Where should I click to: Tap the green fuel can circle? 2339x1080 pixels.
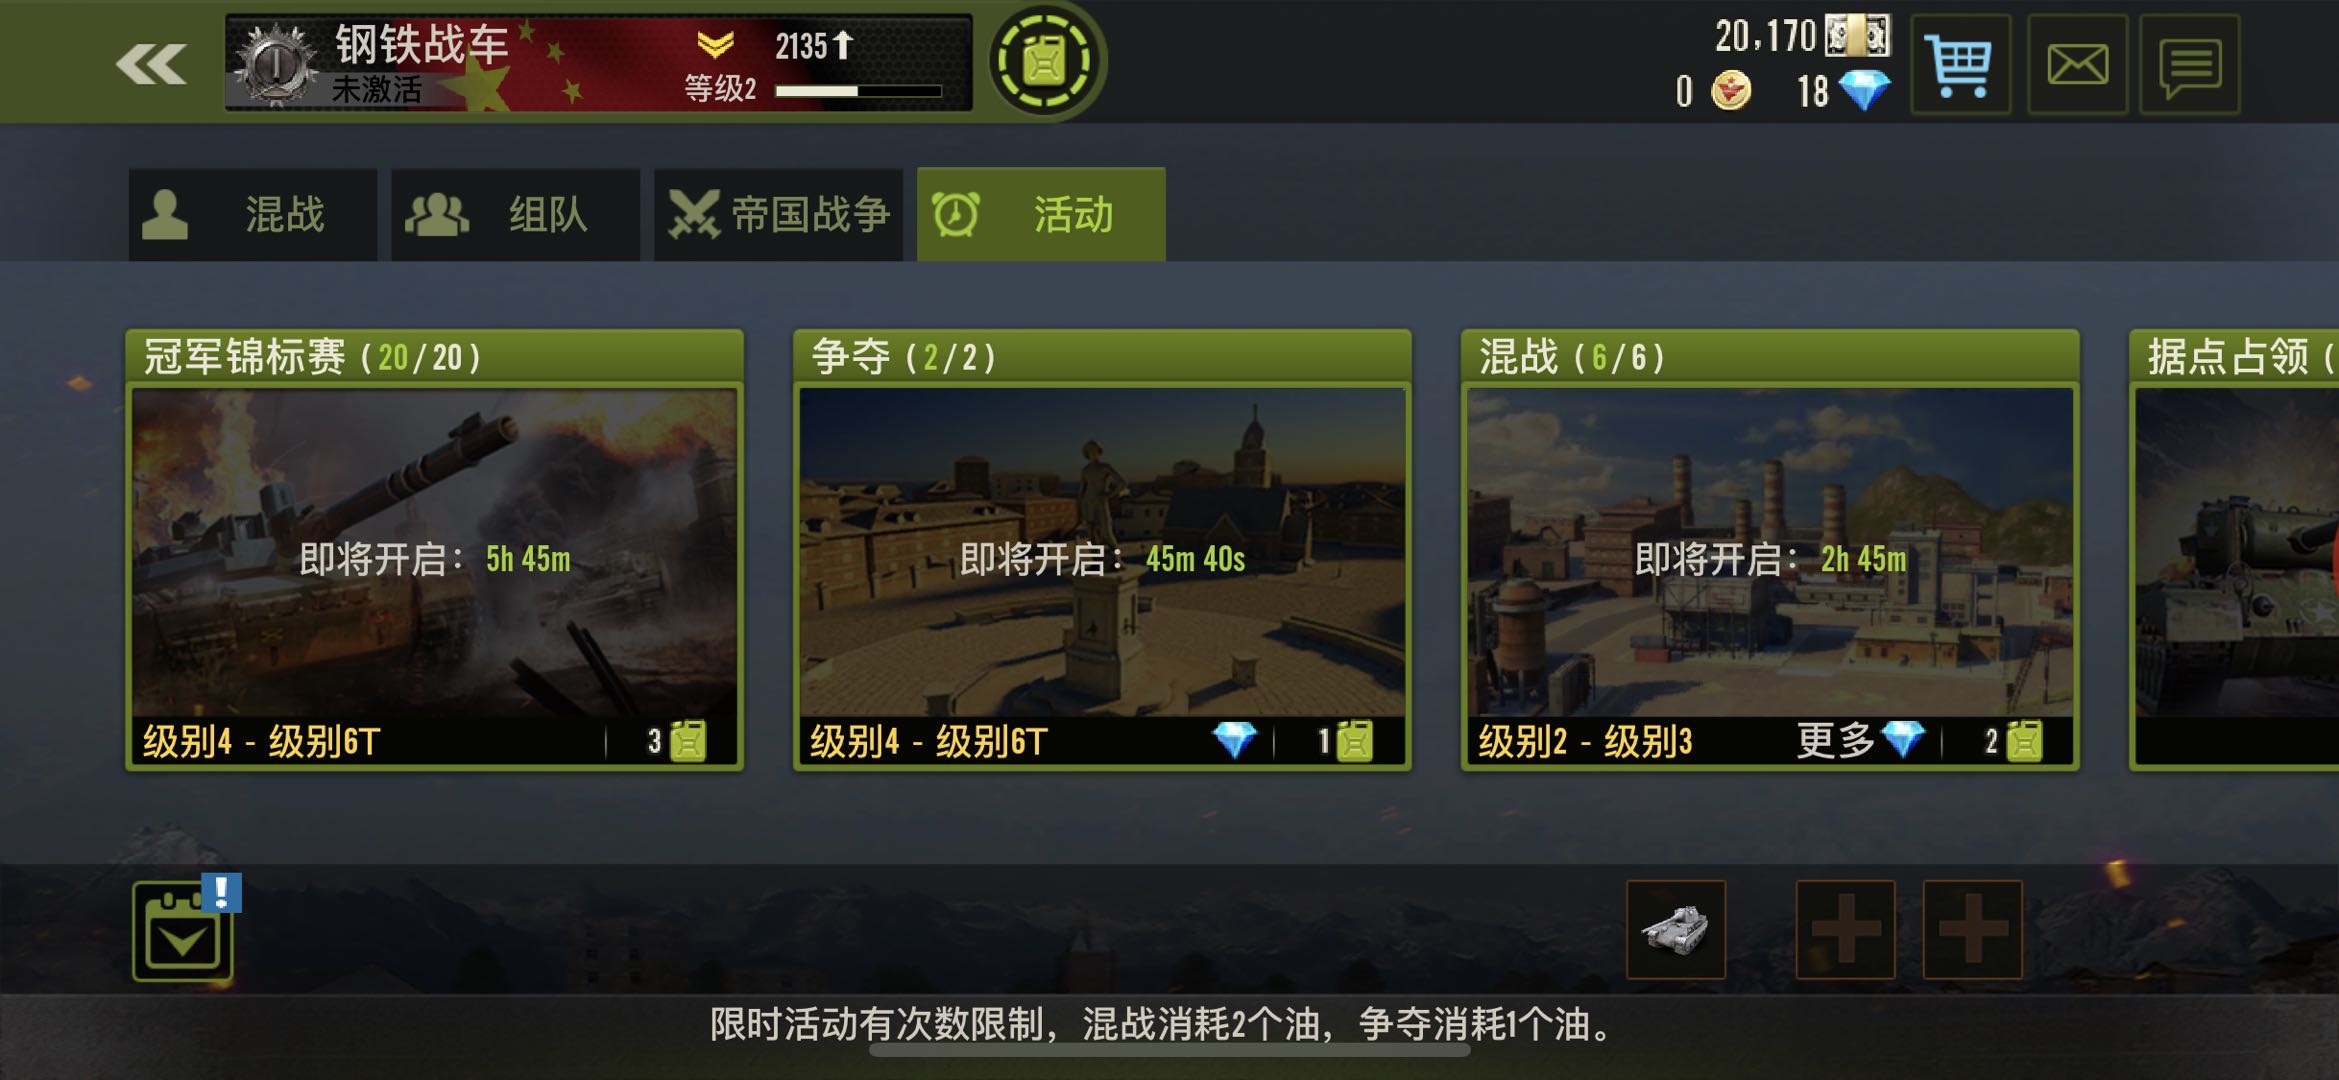pyautogui.click(x=1045, y=62)
